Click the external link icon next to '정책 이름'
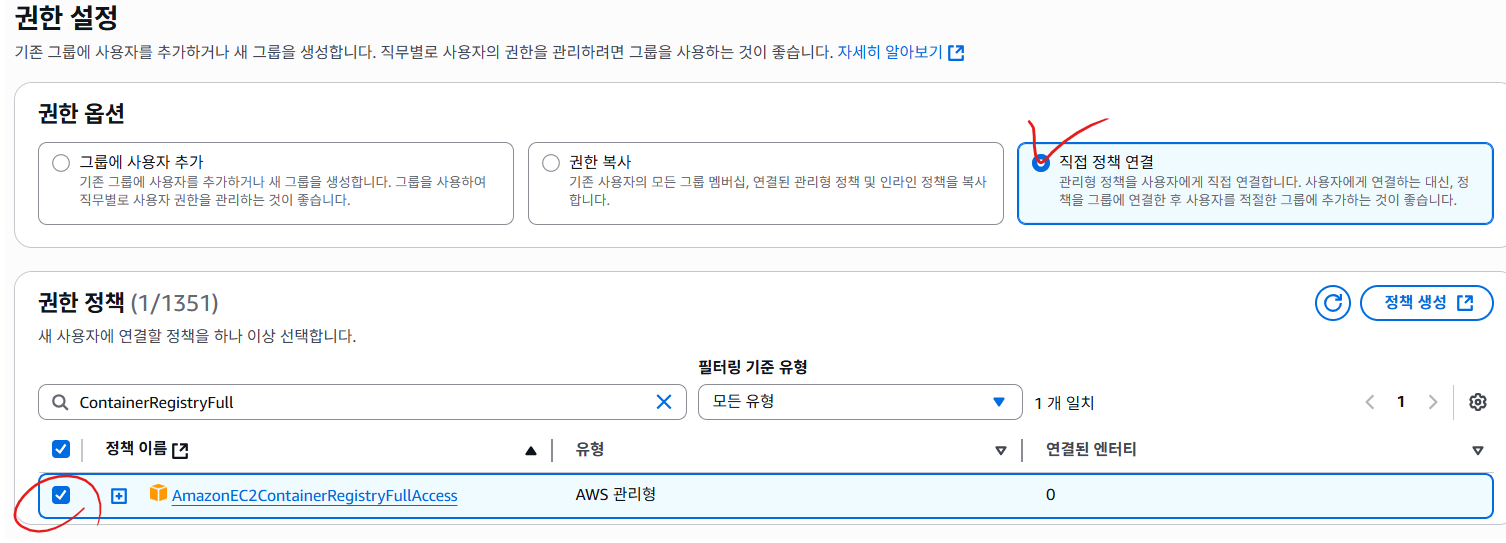Image resolution: width=1506 pixels, height=543 pixels. coord(180,450)
